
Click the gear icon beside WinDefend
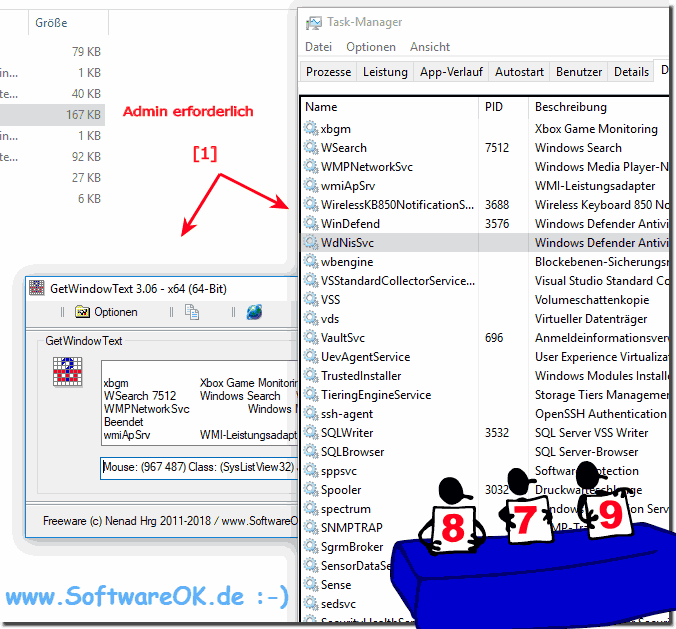[x=311, y=223]
